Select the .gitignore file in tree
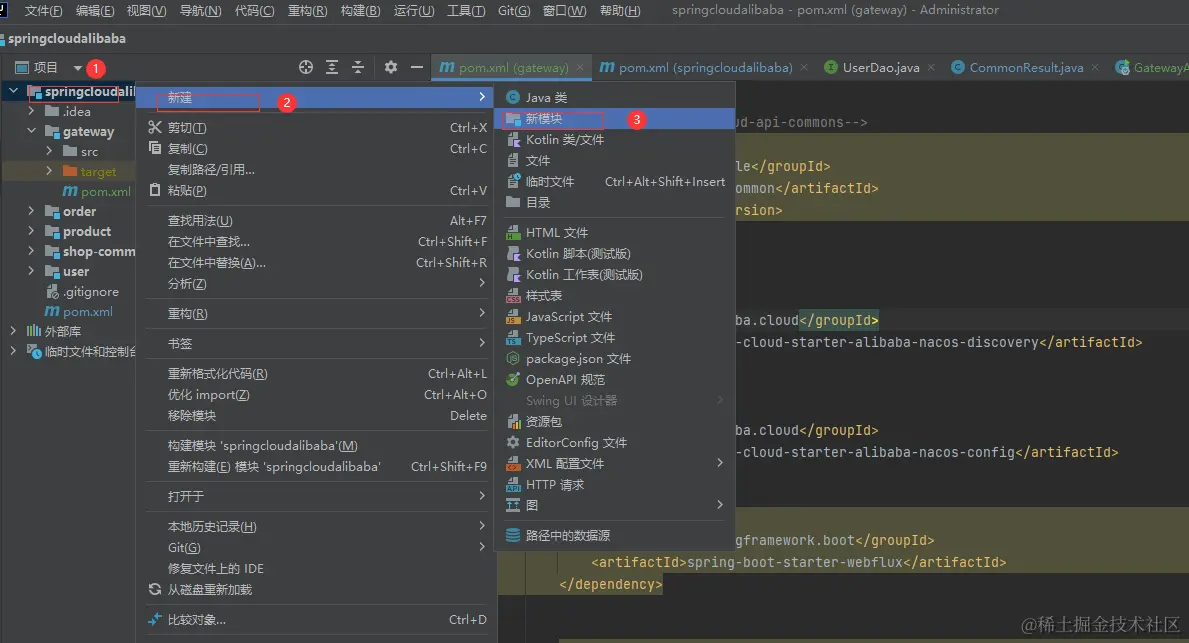1189x643 pixels. click(83, 291)
